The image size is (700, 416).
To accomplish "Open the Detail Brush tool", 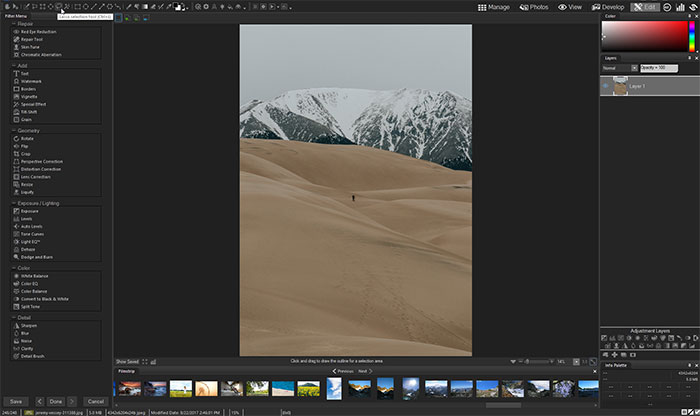I will point(29,356).
